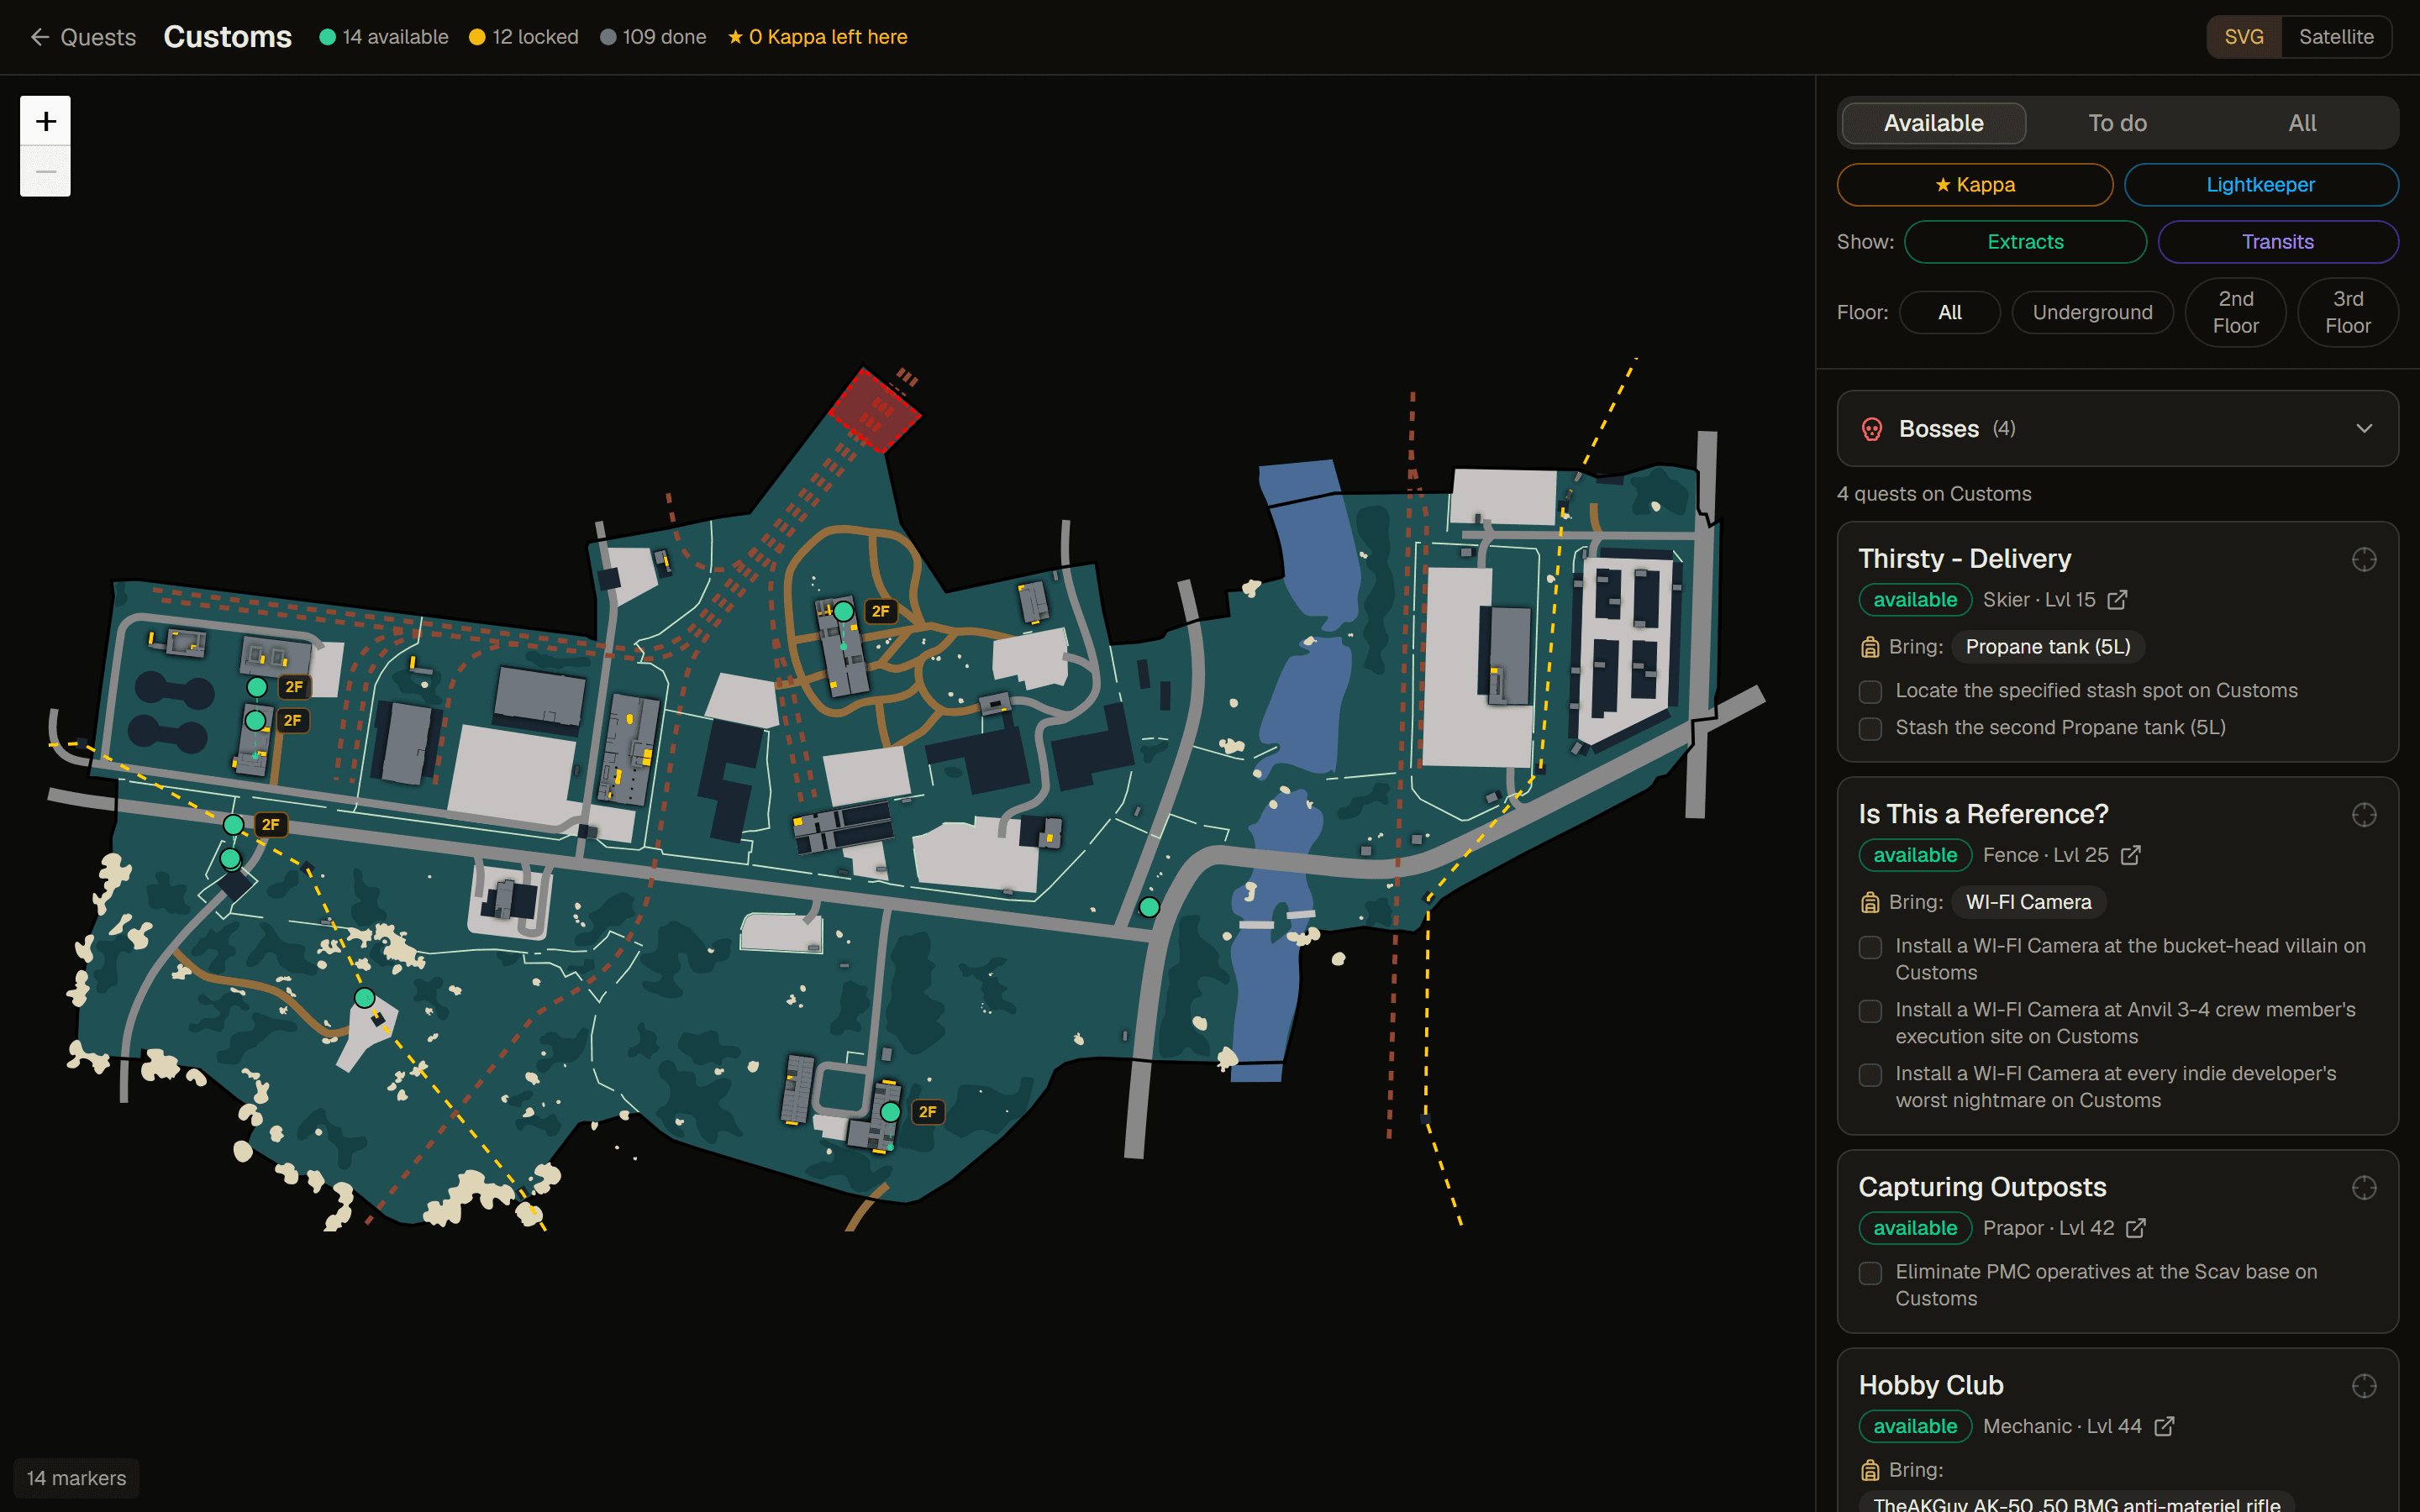Open Hobby Club external link icon
Viewport: 2420px width, 1512px height.
tap(2164, 1426)
